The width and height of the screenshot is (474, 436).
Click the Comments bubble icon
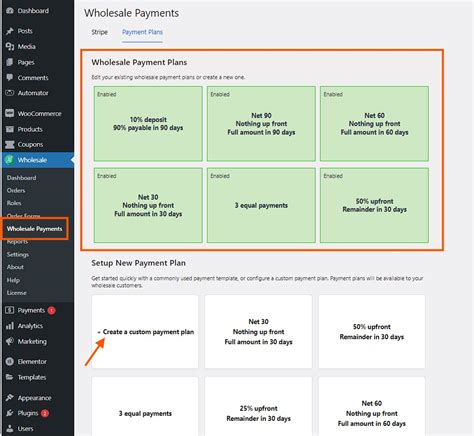10,77
